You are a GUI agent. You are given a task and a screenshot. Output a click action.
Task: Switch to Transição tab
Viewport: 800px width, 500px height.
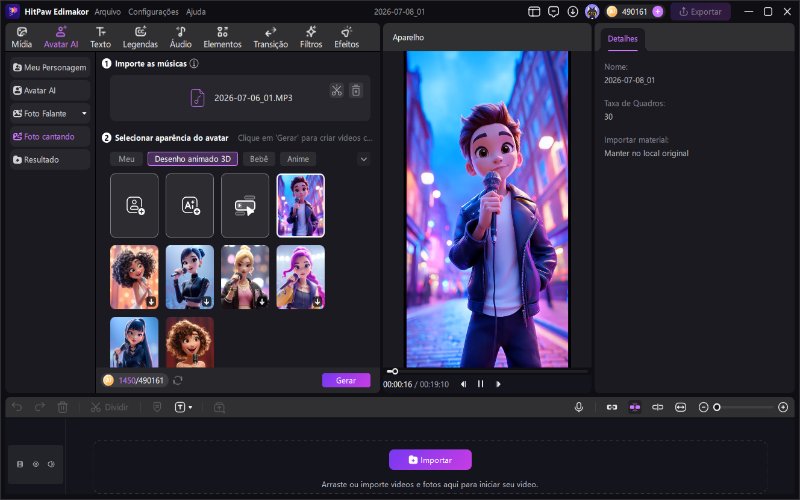(x=270, y=38)
